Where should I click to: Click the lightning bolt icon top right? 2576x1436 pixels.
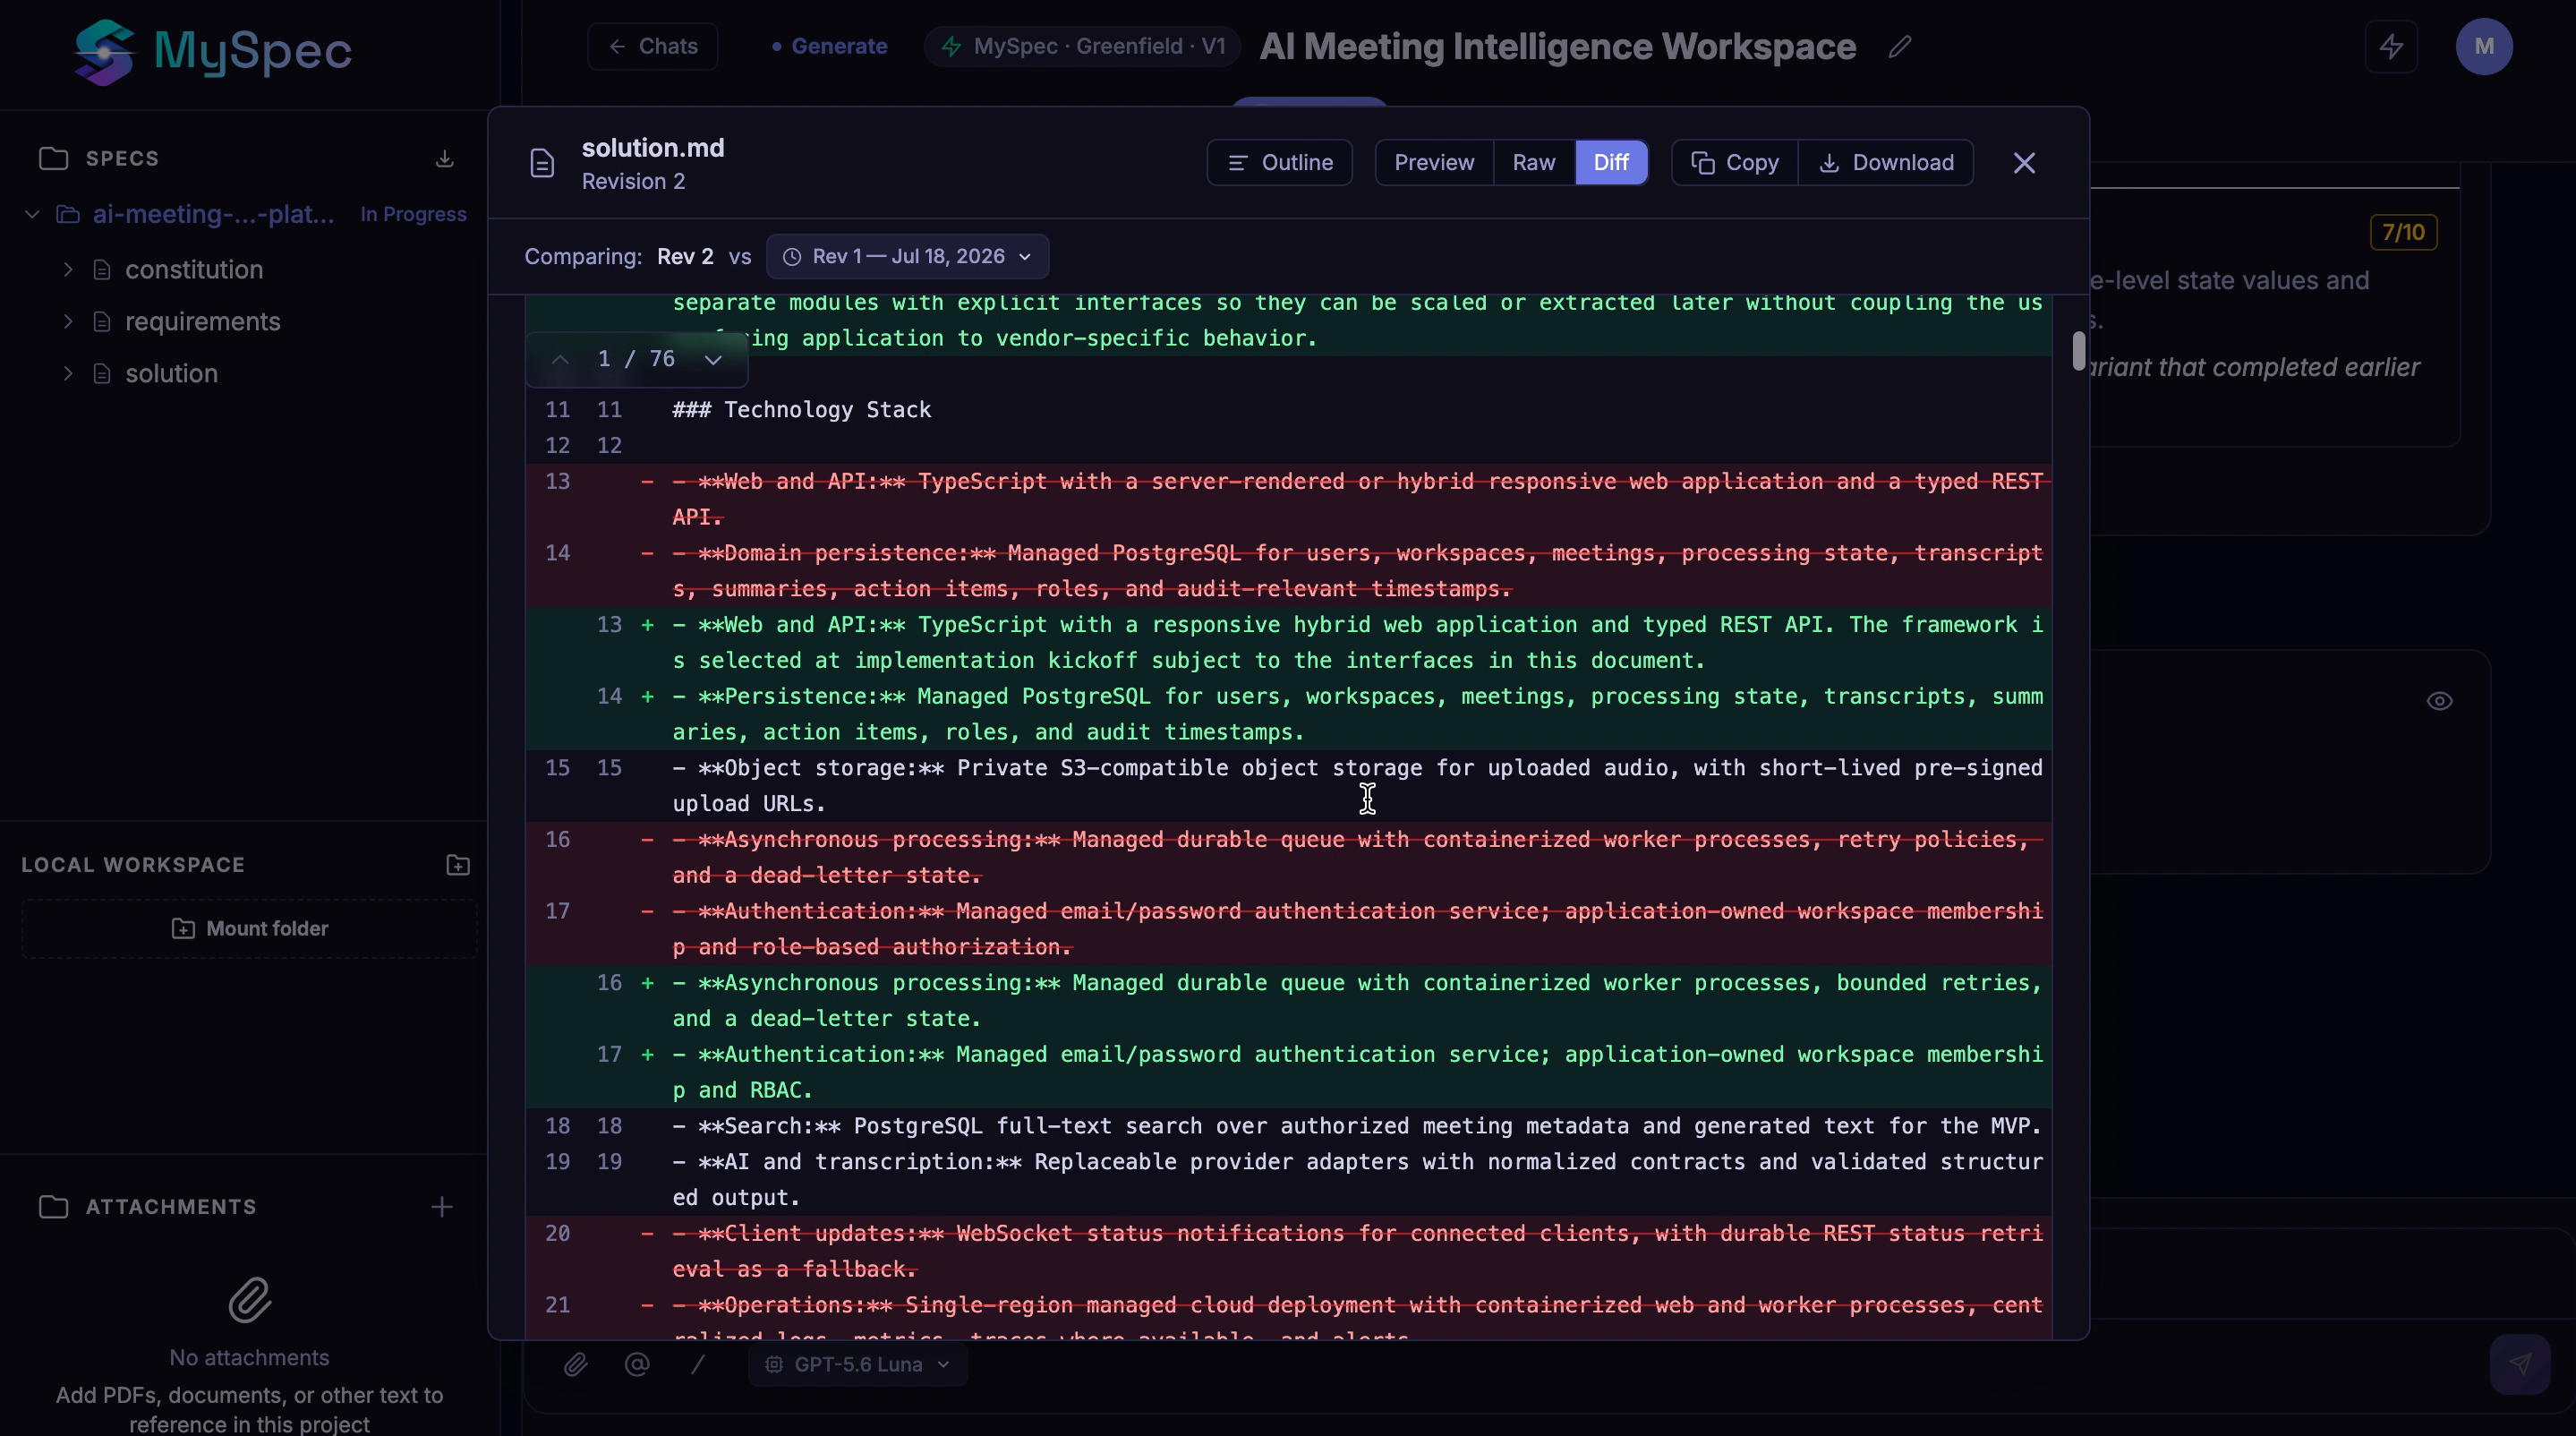pos(2391,47)
